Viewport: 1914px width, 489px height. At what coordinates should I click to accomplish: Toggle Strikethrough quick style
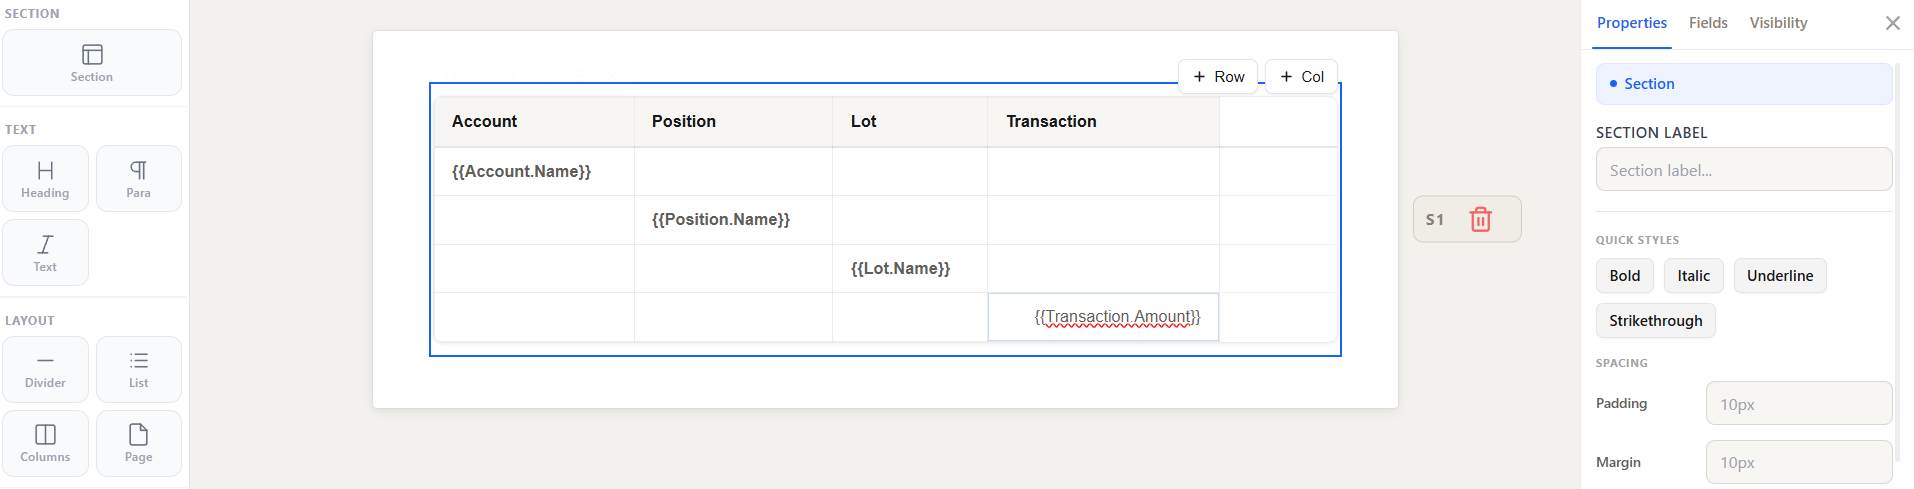[1655, 321]
